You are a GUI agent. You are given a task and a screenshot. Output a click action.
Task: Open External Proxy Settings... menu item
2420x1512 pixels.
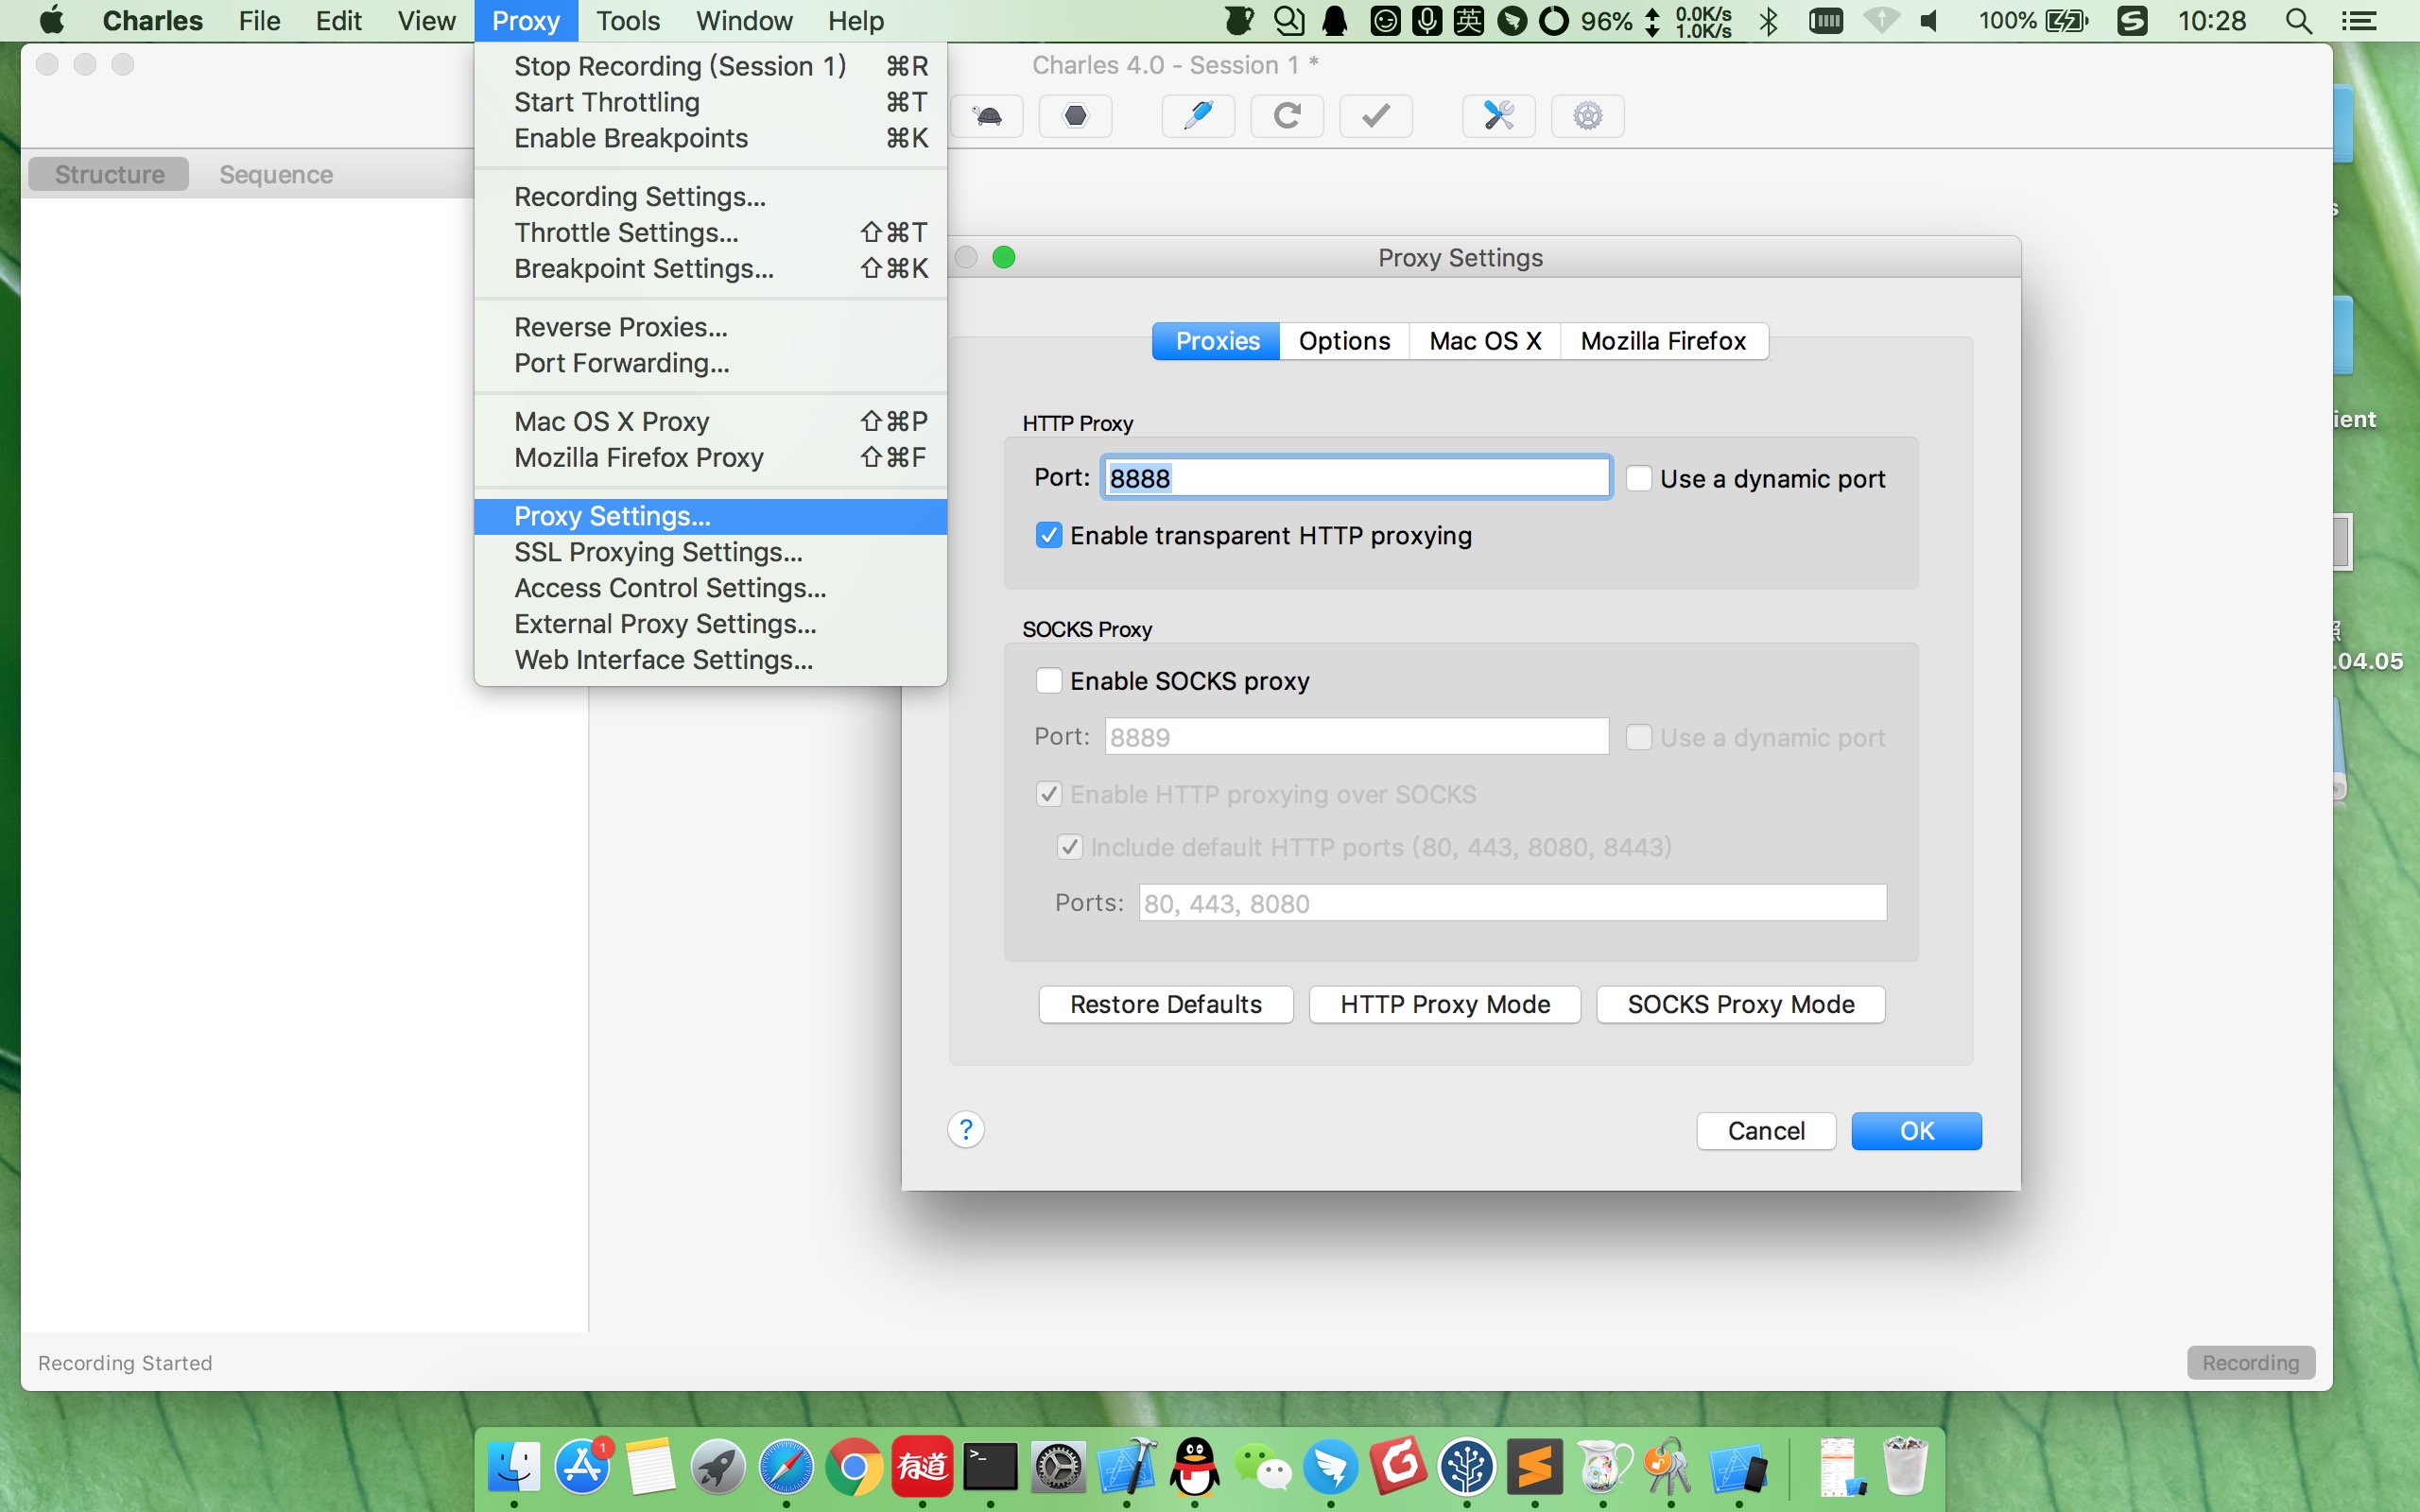[710, 624]
